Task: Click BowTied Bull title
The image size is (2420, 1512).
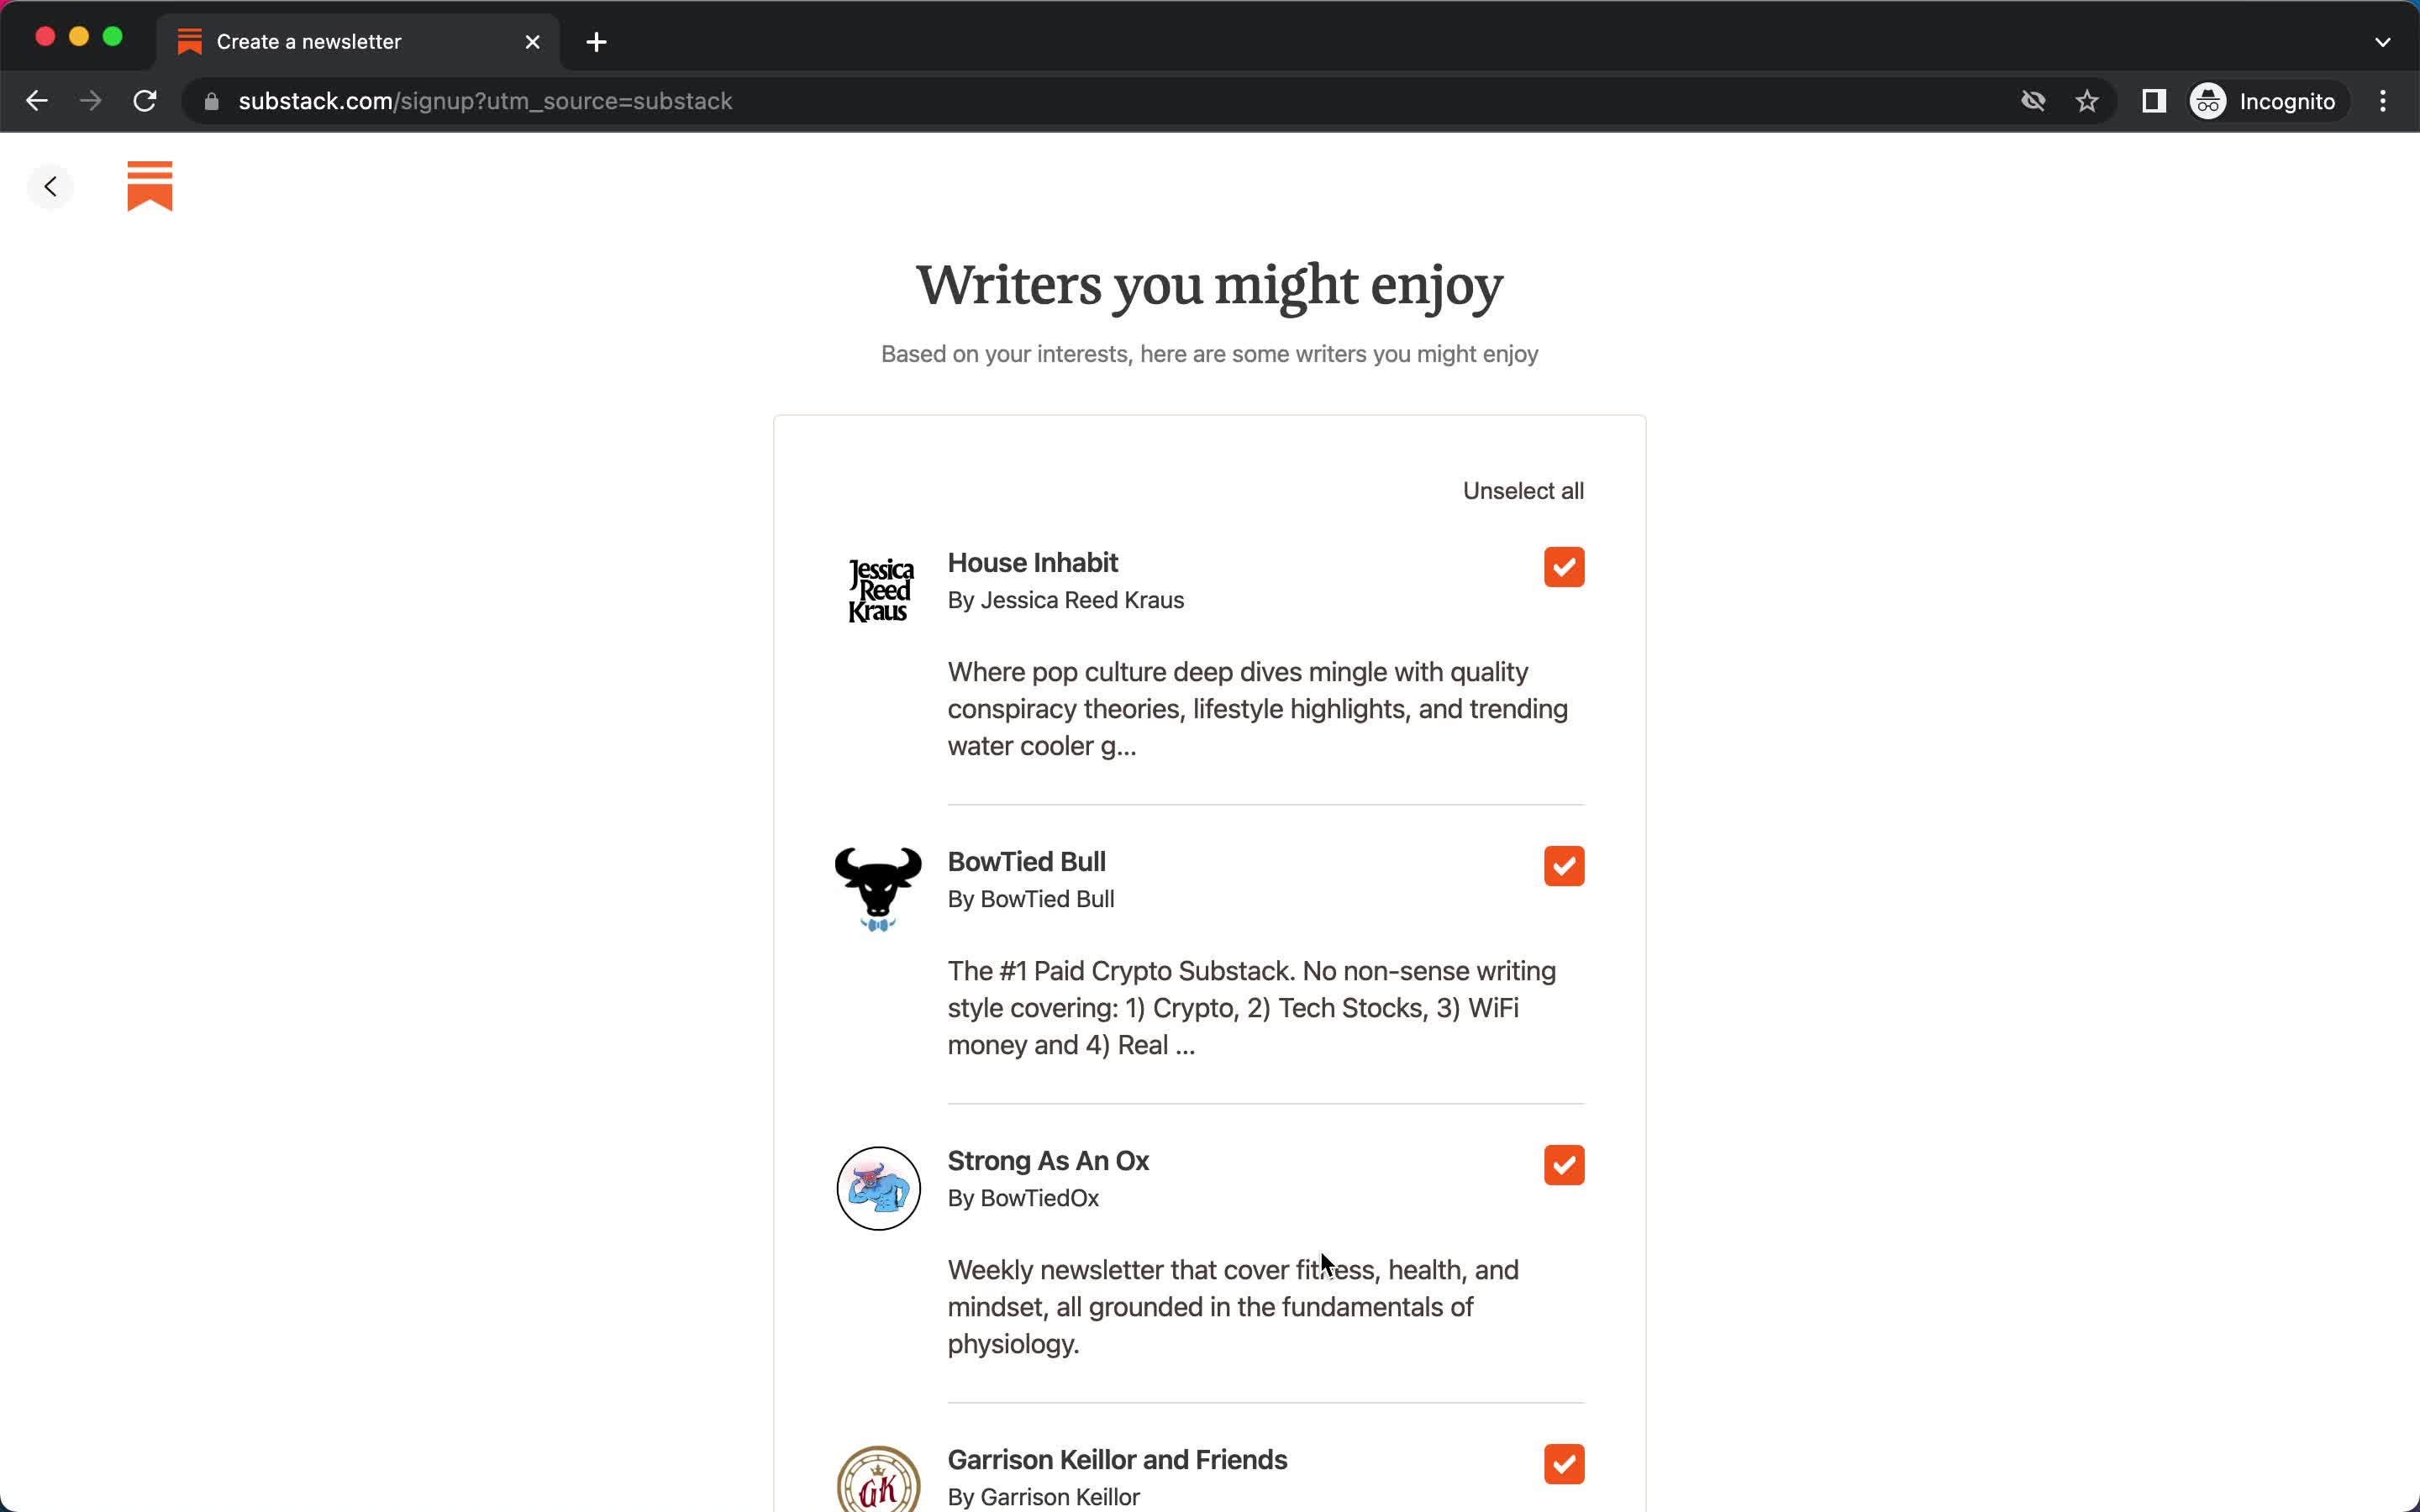Action: point(1027,862)
